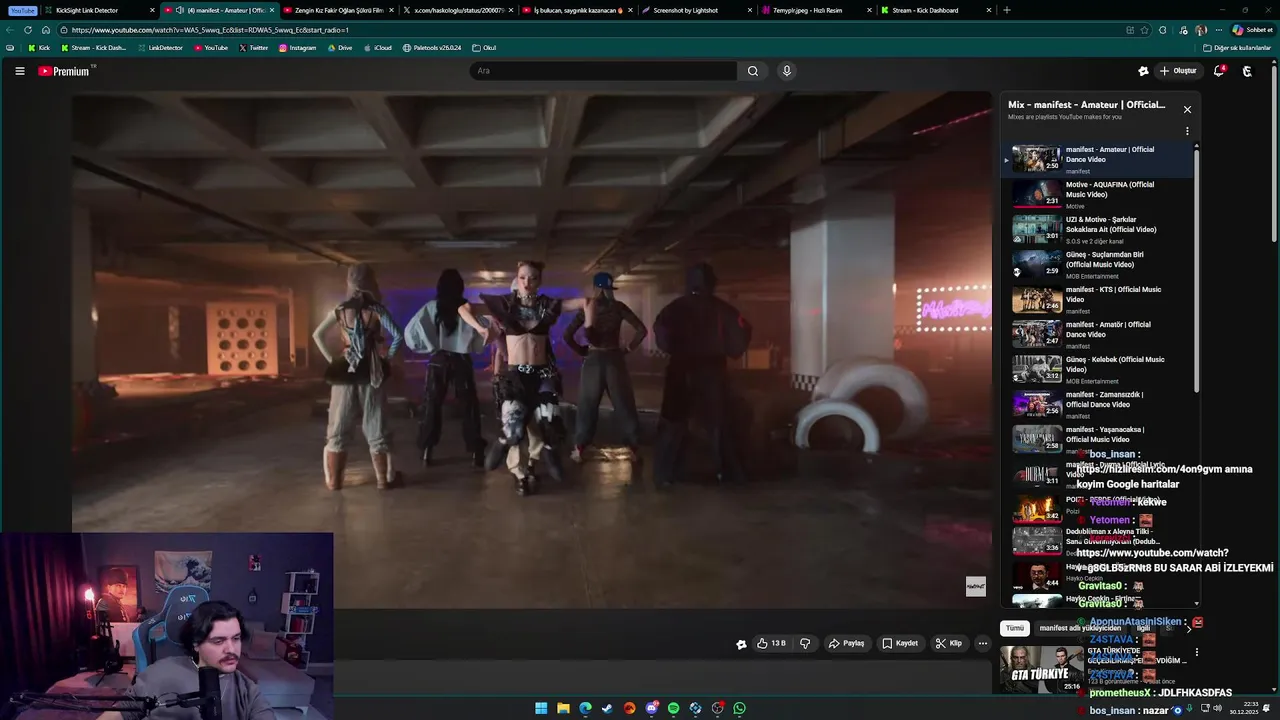Go to YouTube Premium home logo
The image size is (1280, 720).
click(x=66, y=71)
